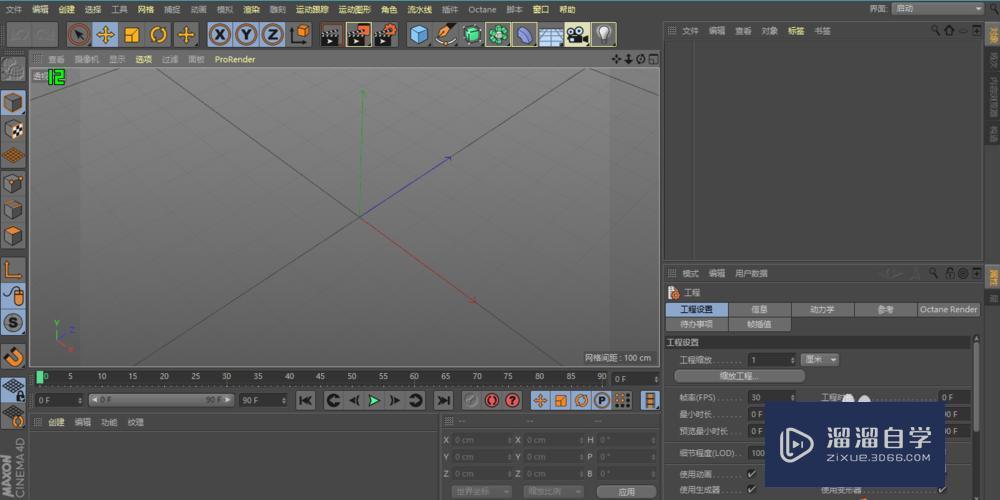1000x500 pixels.
Task: Add a Light object
Action: pyautogui.click(x=603, y=34)
